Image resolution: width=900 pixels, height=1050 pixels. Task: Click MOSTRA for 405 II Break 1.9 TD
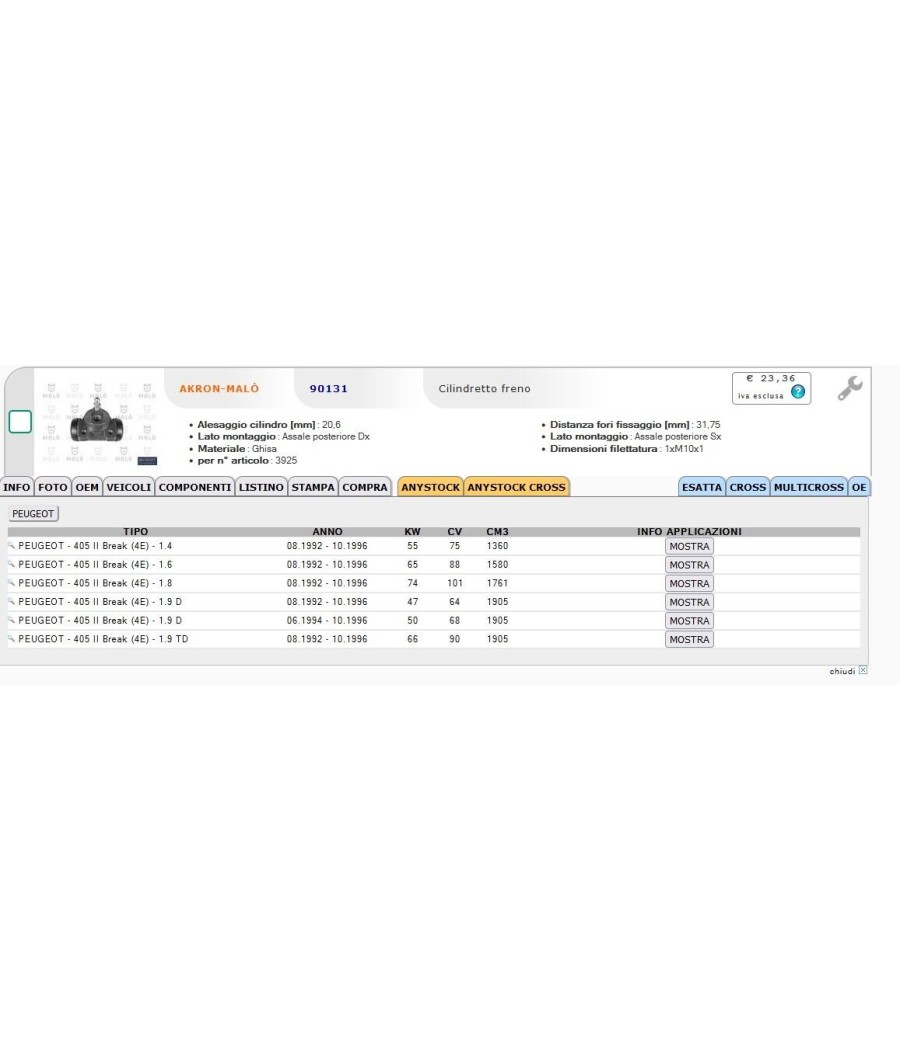pyautogui.click(x=689, y=640)
